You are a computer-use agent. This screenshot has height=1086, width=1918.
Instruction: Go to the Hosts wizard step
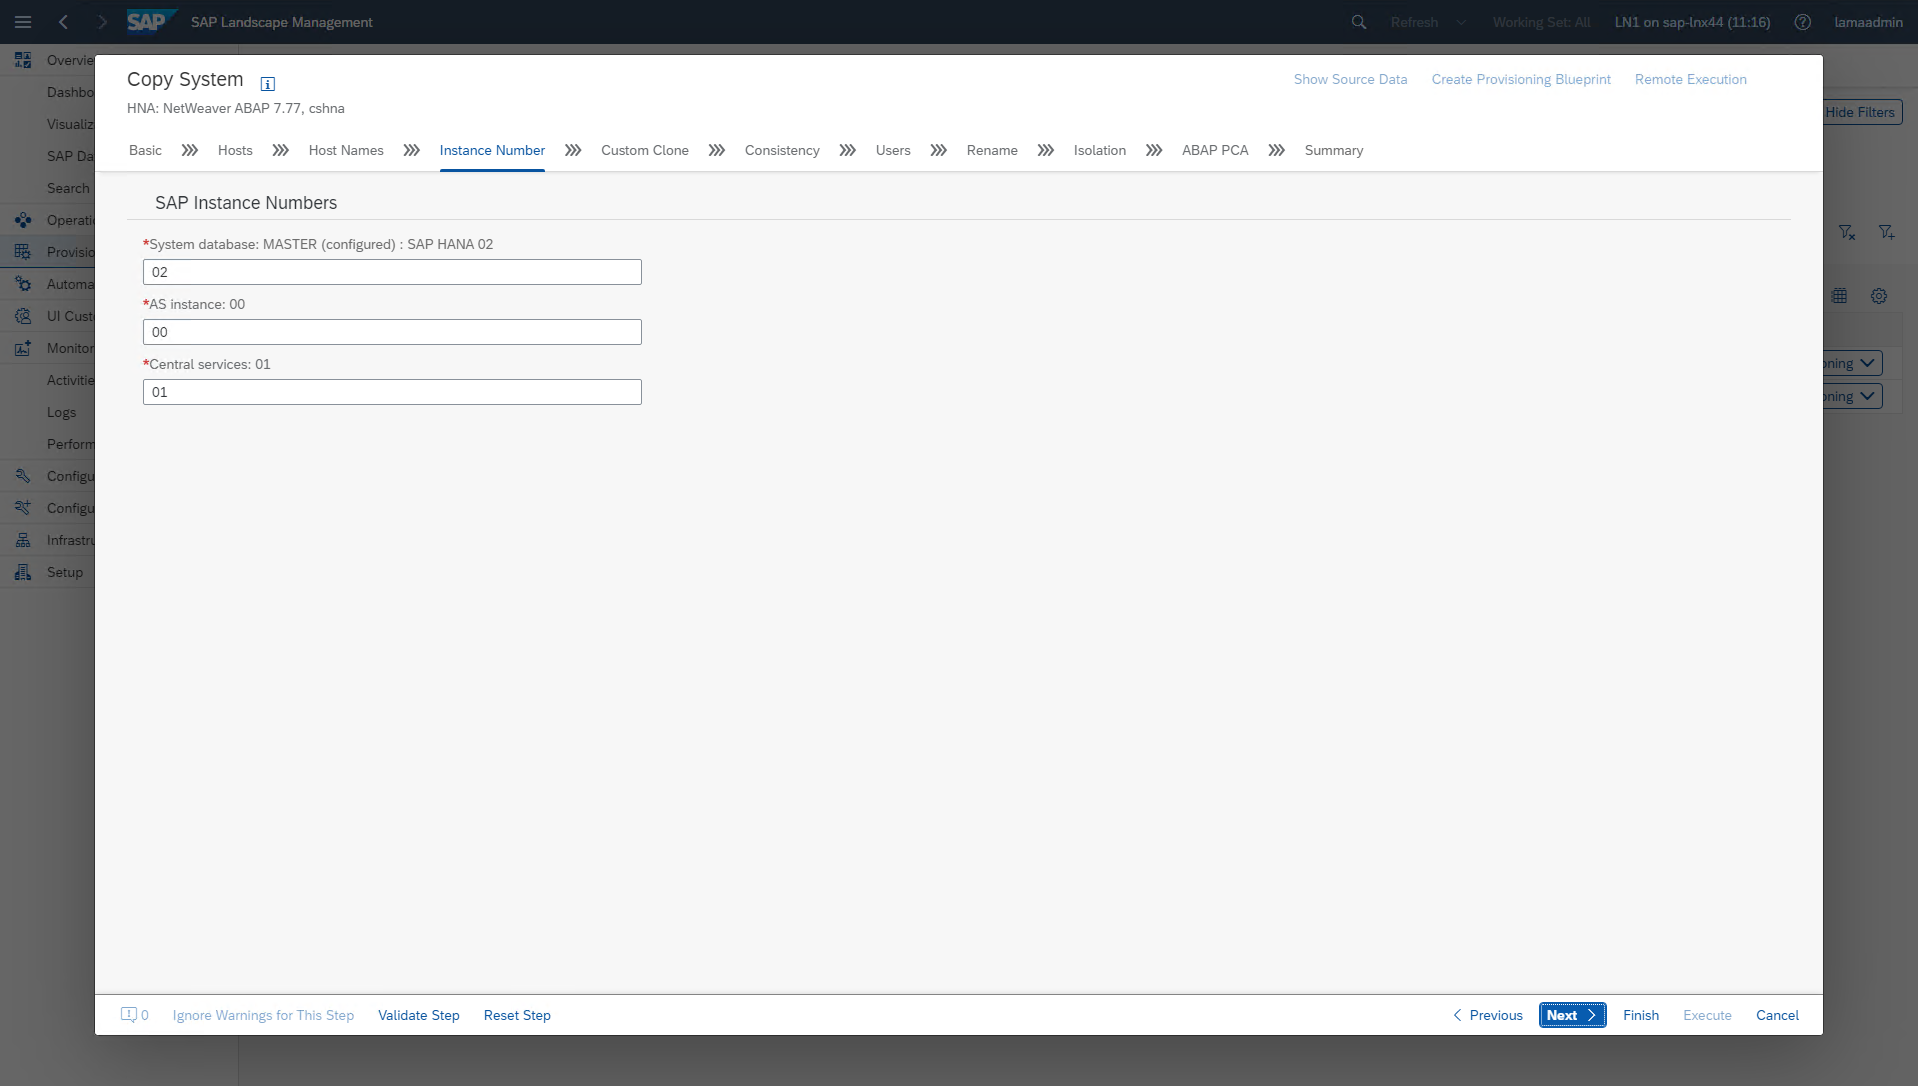(235, 150)
